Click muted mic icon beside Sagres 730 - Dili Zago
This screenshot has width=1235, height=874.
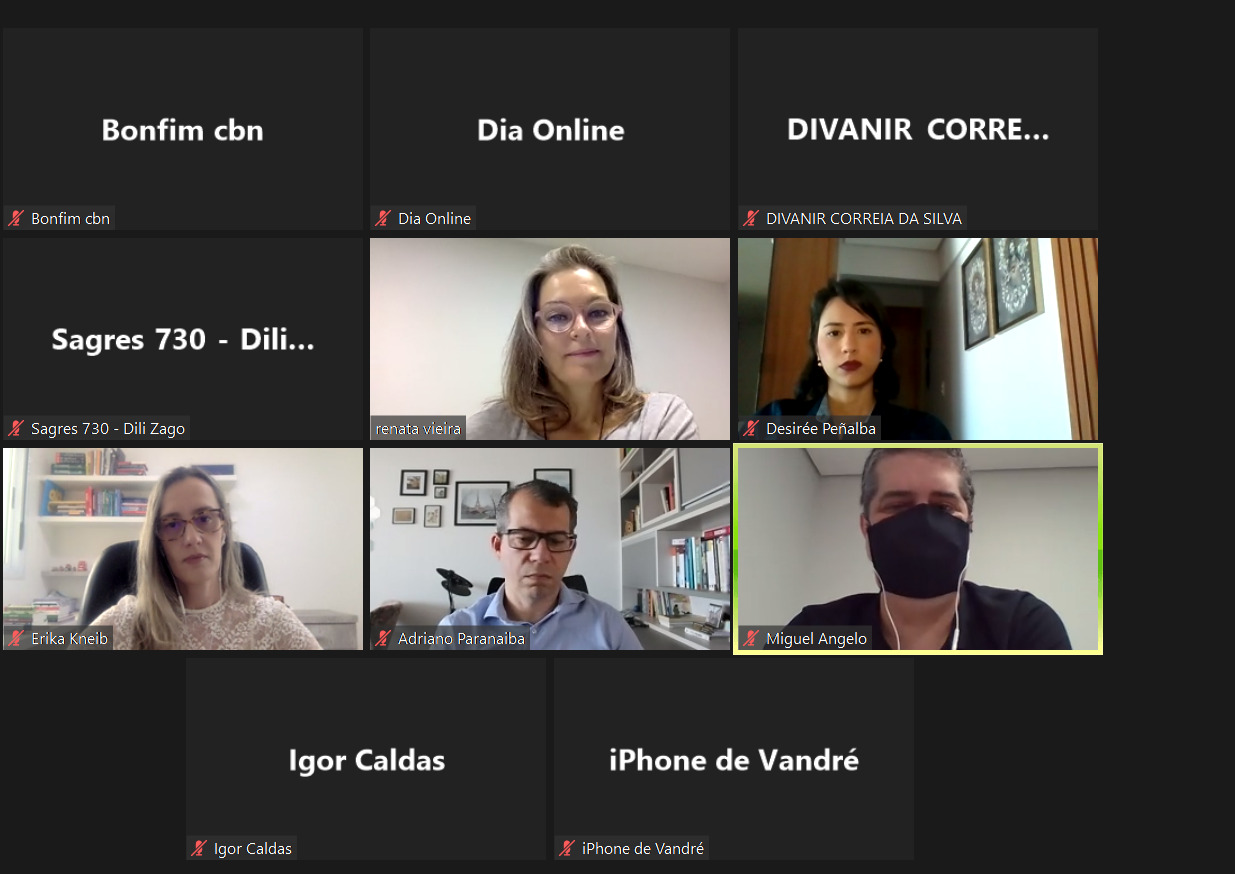click(x=16, y=428)
